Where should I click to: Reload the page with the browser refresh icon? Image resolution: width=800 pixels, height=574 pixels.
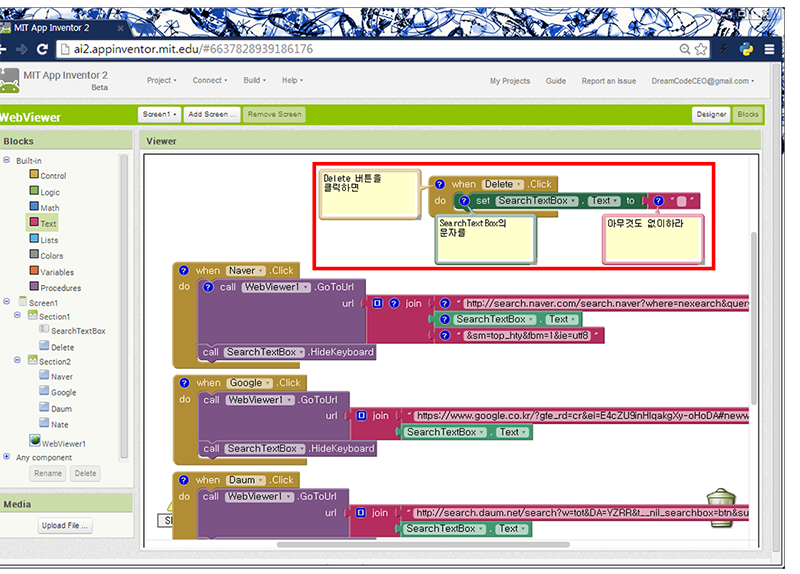pyautogui.click(x=42, y=49)
